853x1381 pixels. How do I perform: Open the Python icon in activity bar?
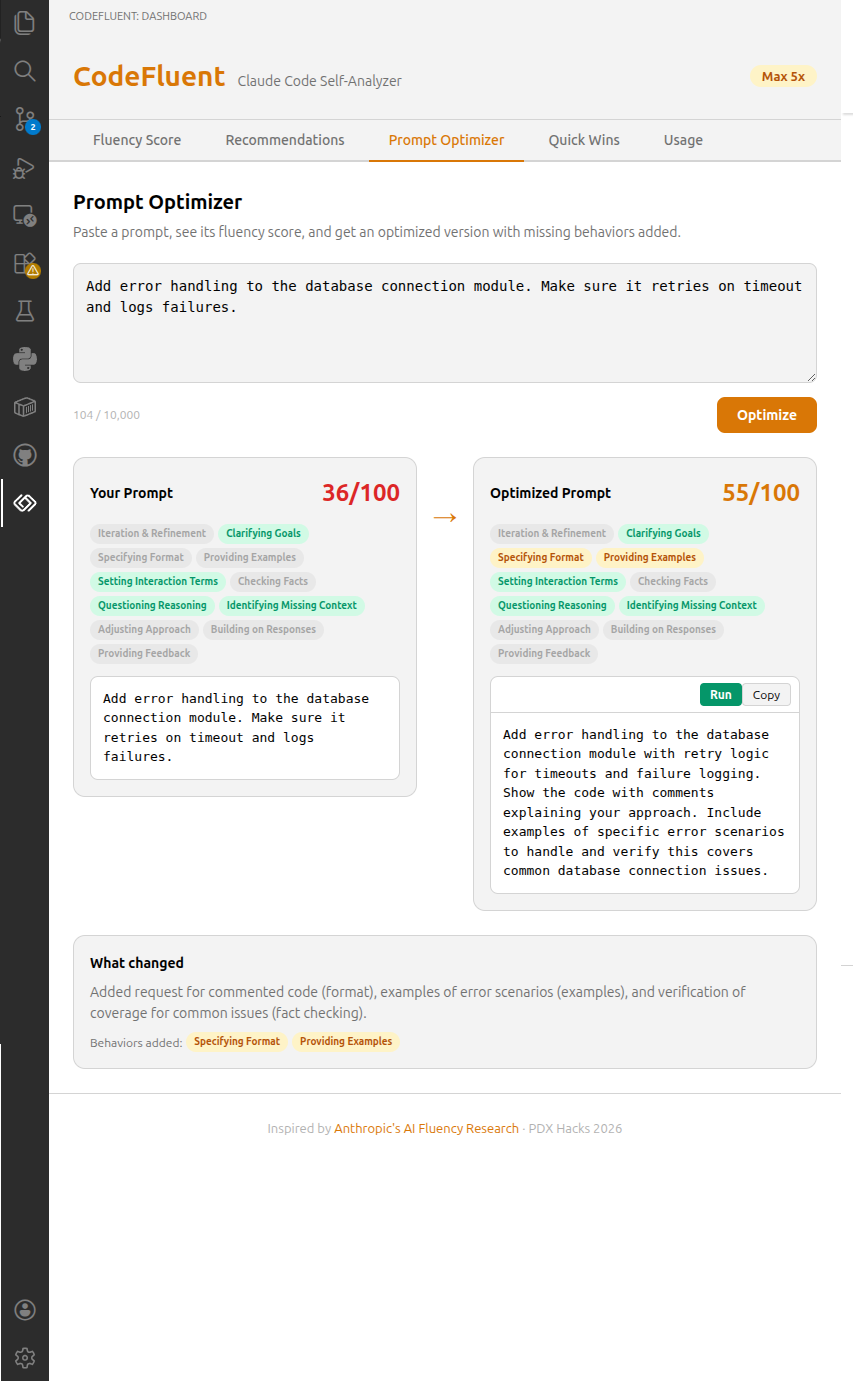coord(24,359)
